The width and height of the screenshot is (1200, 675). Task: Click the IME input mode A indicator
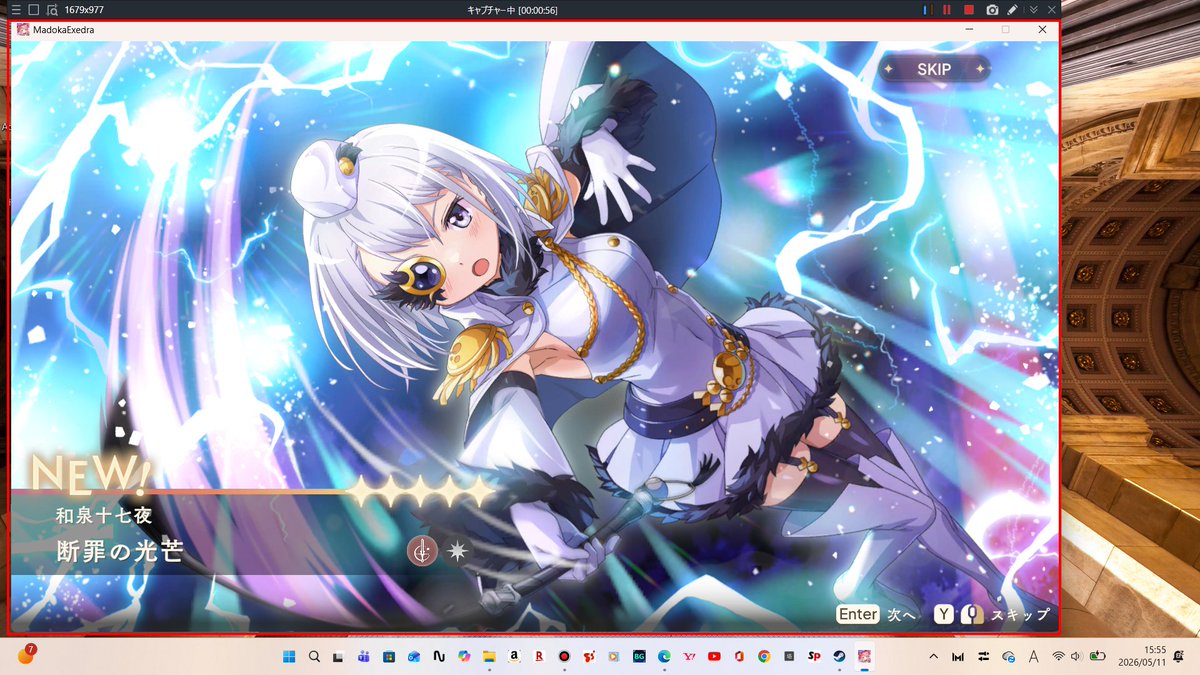[x=1034, y=657]
